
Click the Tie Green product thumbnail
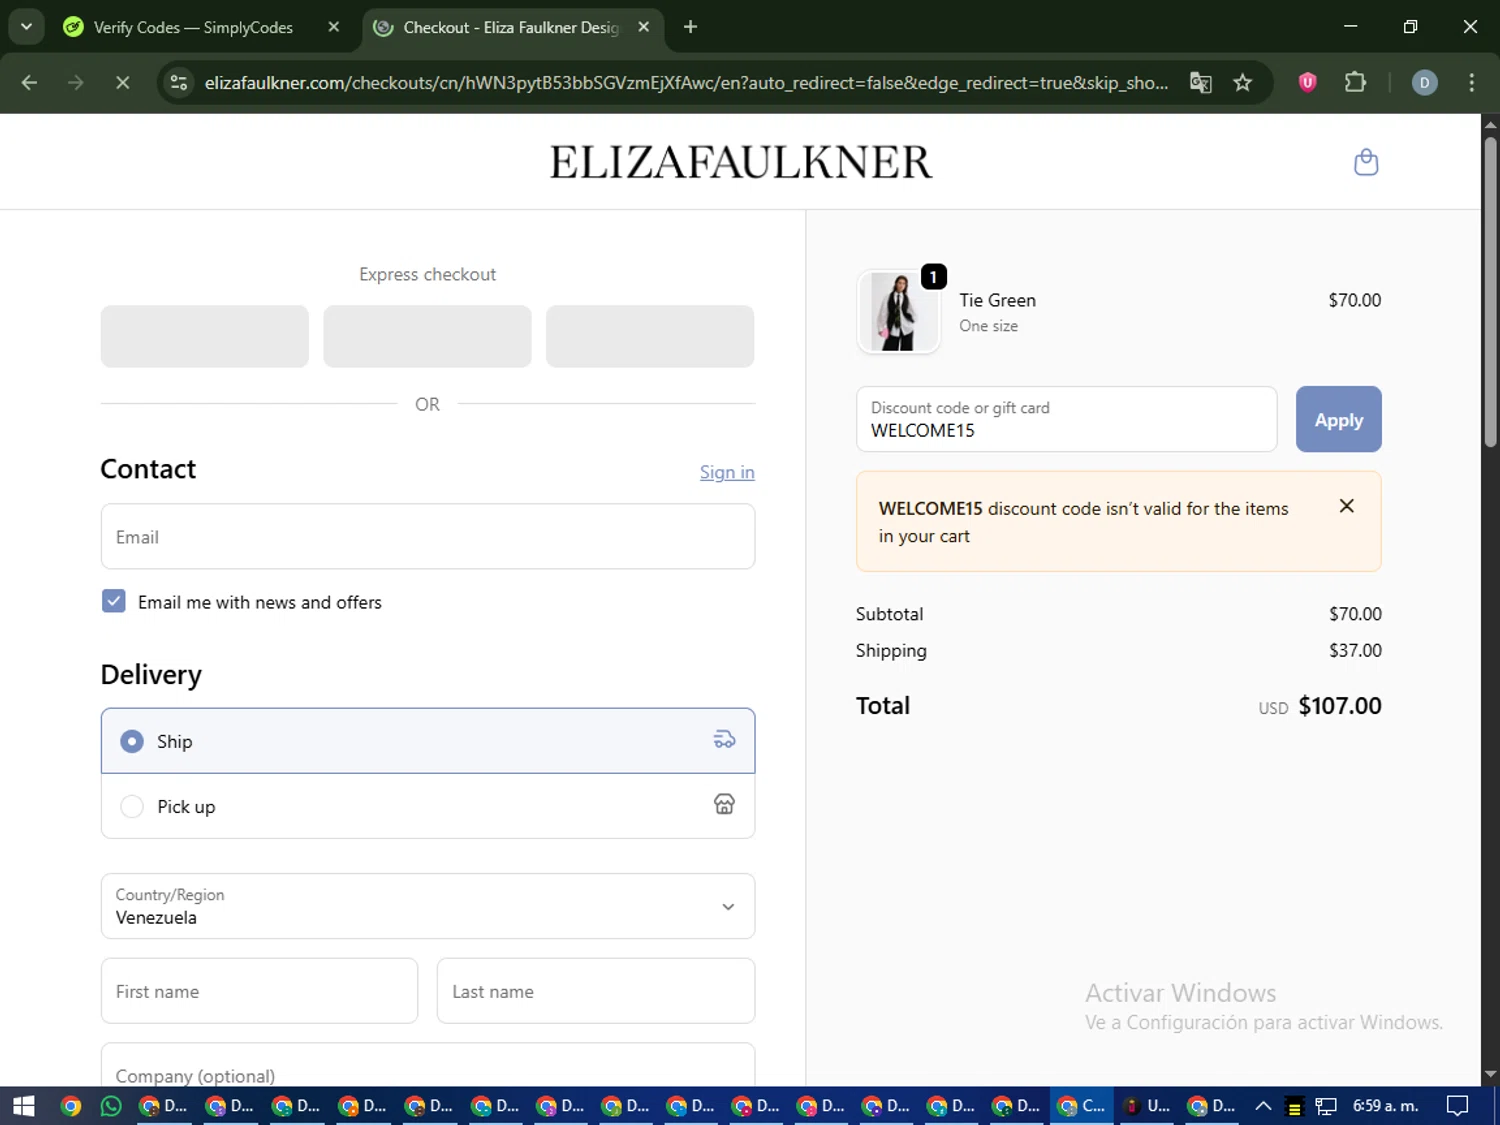tap(898, 312)
